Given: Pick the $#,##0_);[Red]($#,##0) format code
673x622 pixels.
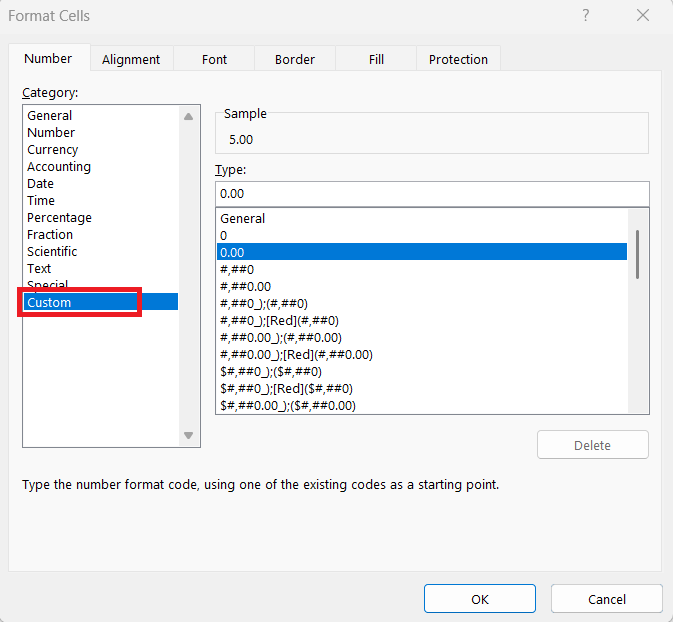Looking at the screenshot, I should [x=422, y=388].
